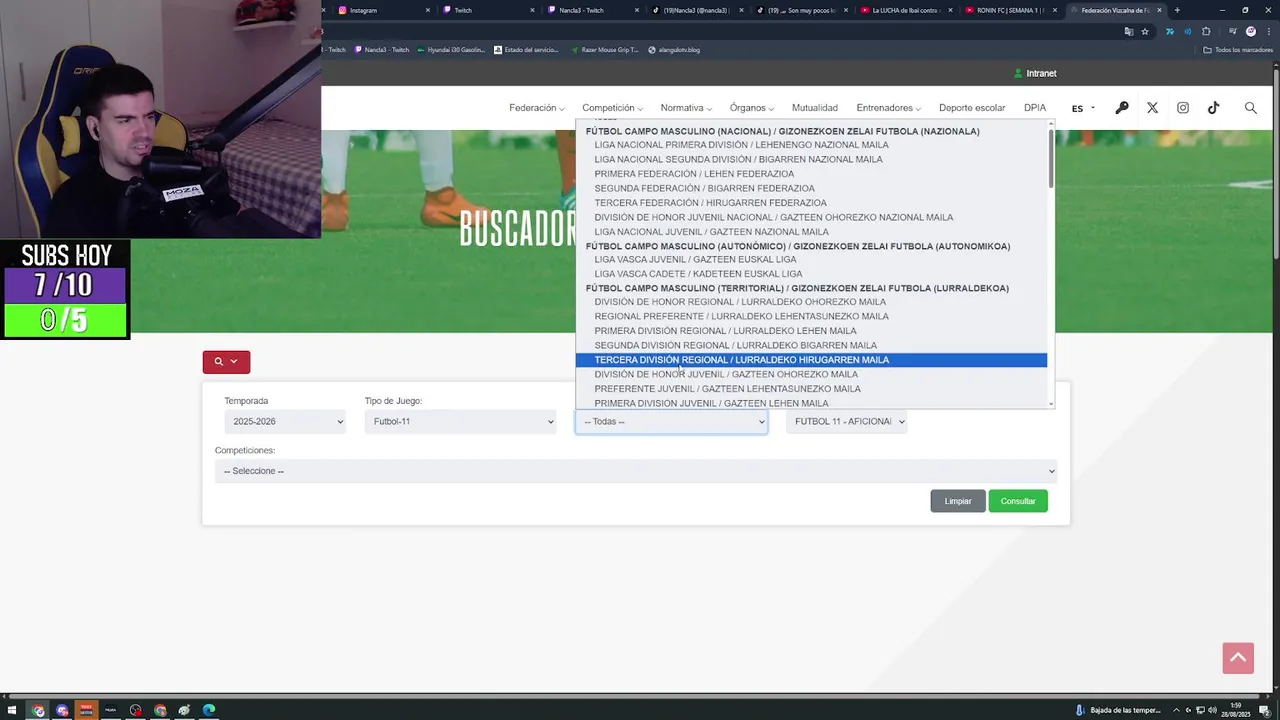
Task: Select PREFERENTE JUVENIL option
Action: click(811, 389)
